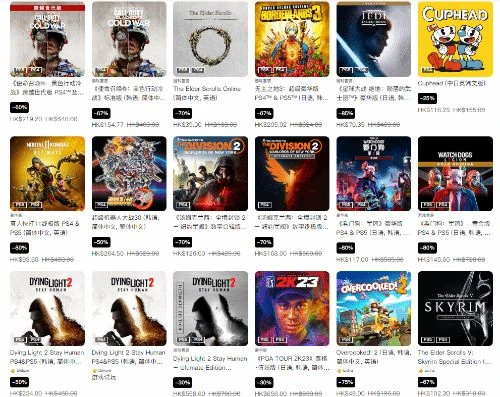The image size is (500, 397).
Task: Open the Cuphead game cover
Action: click(455, 39)
